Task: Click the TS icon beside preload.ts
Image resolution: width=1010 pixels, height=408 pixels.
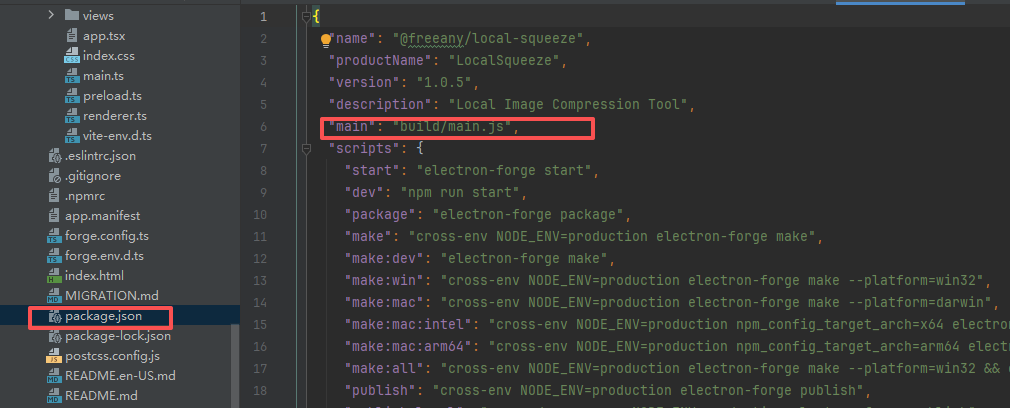Action: pyautogui.click(x=71, y=96)
